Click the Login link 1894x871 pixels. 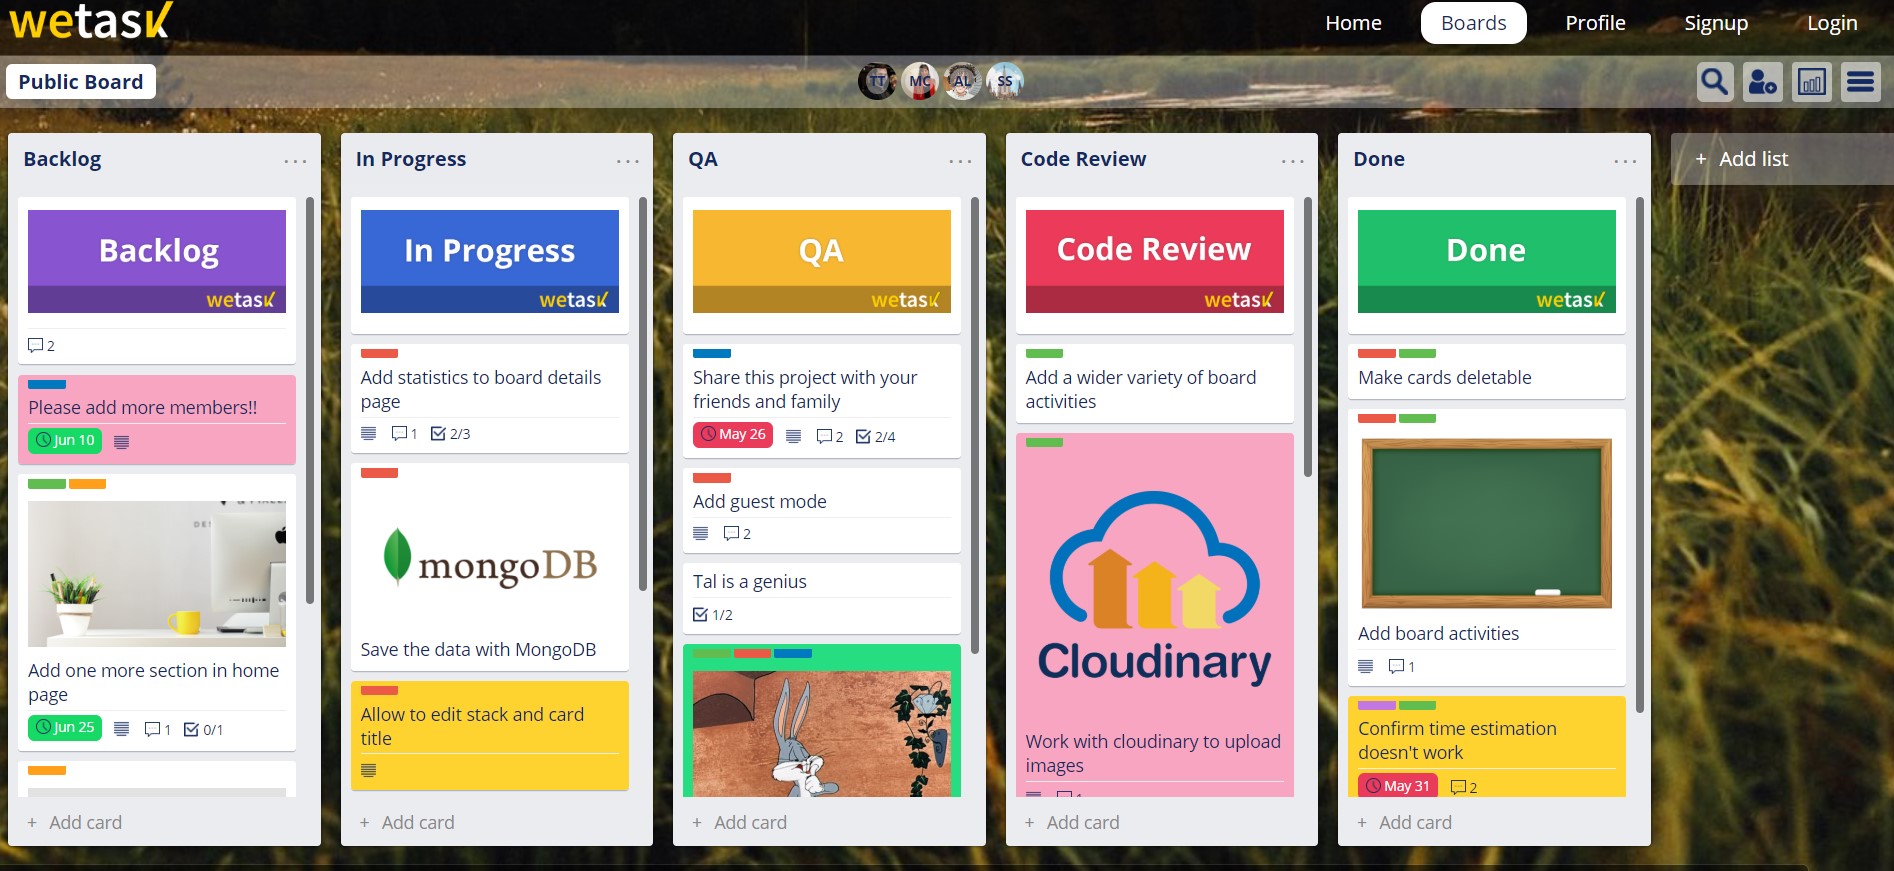1831,23
